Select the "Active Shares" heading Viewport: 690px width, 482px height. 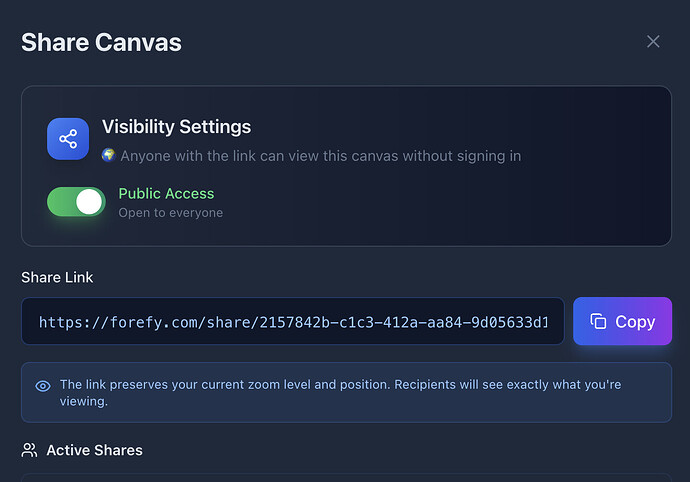tap(94, 450)
